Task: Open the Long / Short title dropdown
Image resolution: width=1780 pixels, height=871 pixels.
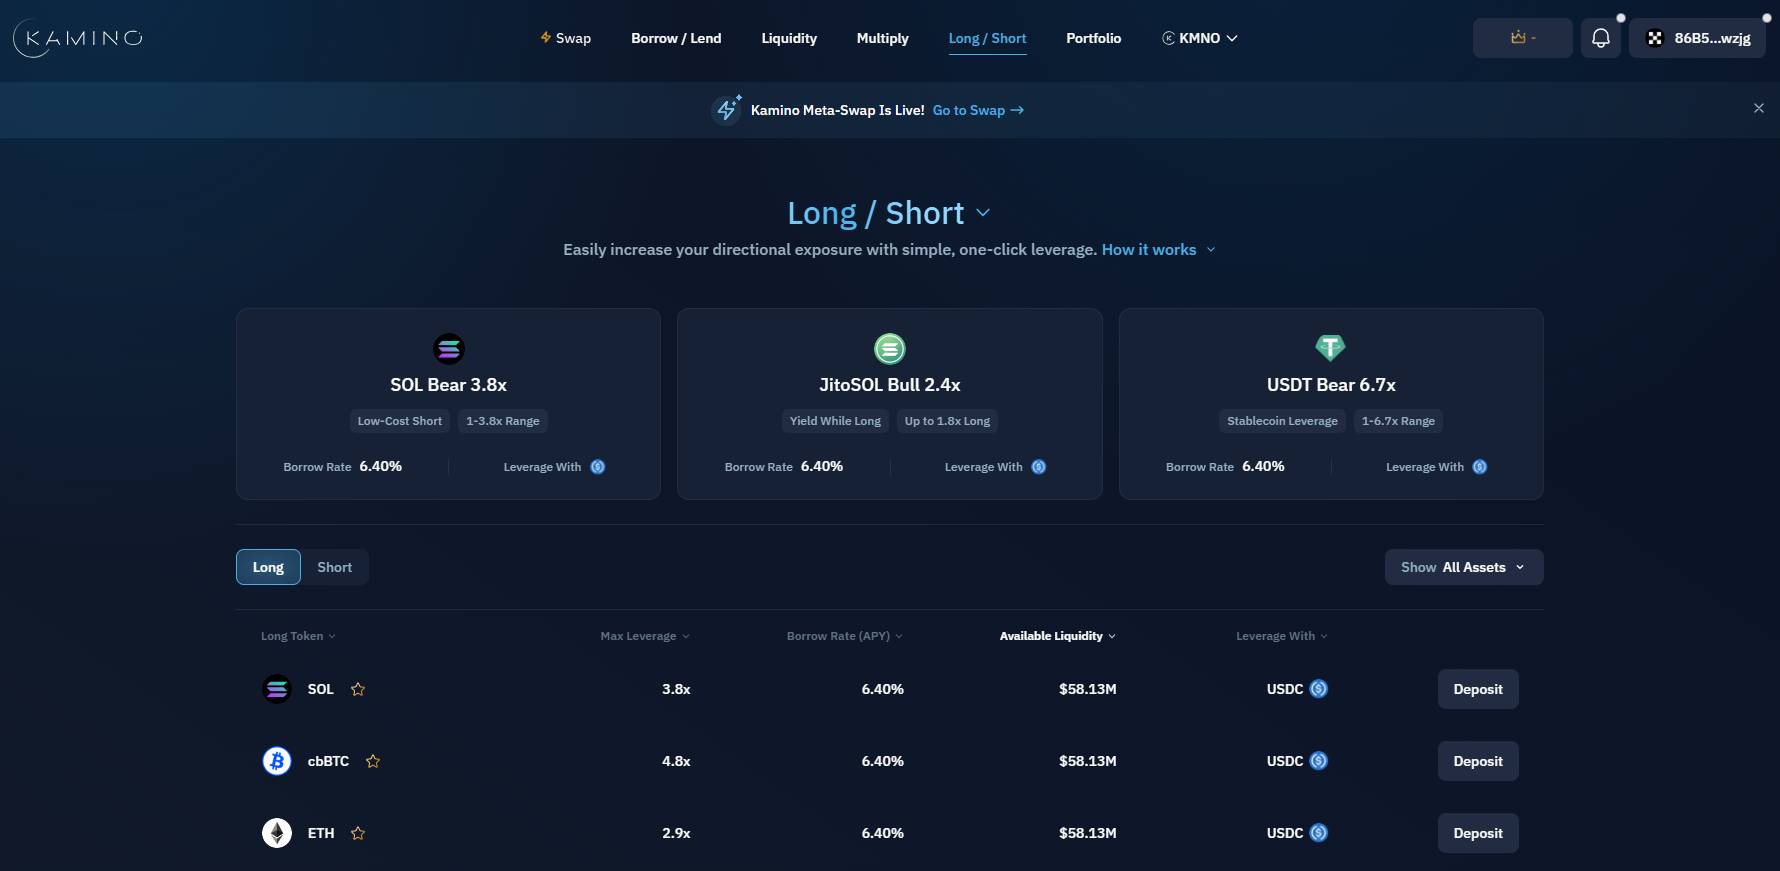Action: [x=983, y=213]
